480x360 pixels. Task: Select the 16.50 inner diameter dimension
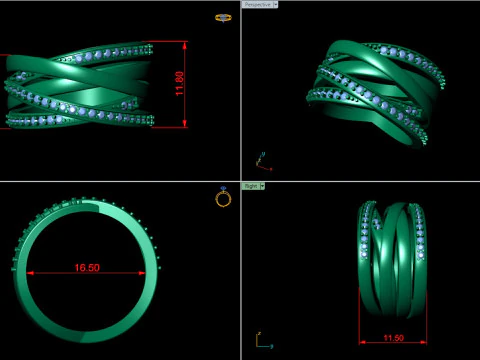[87, 268]
